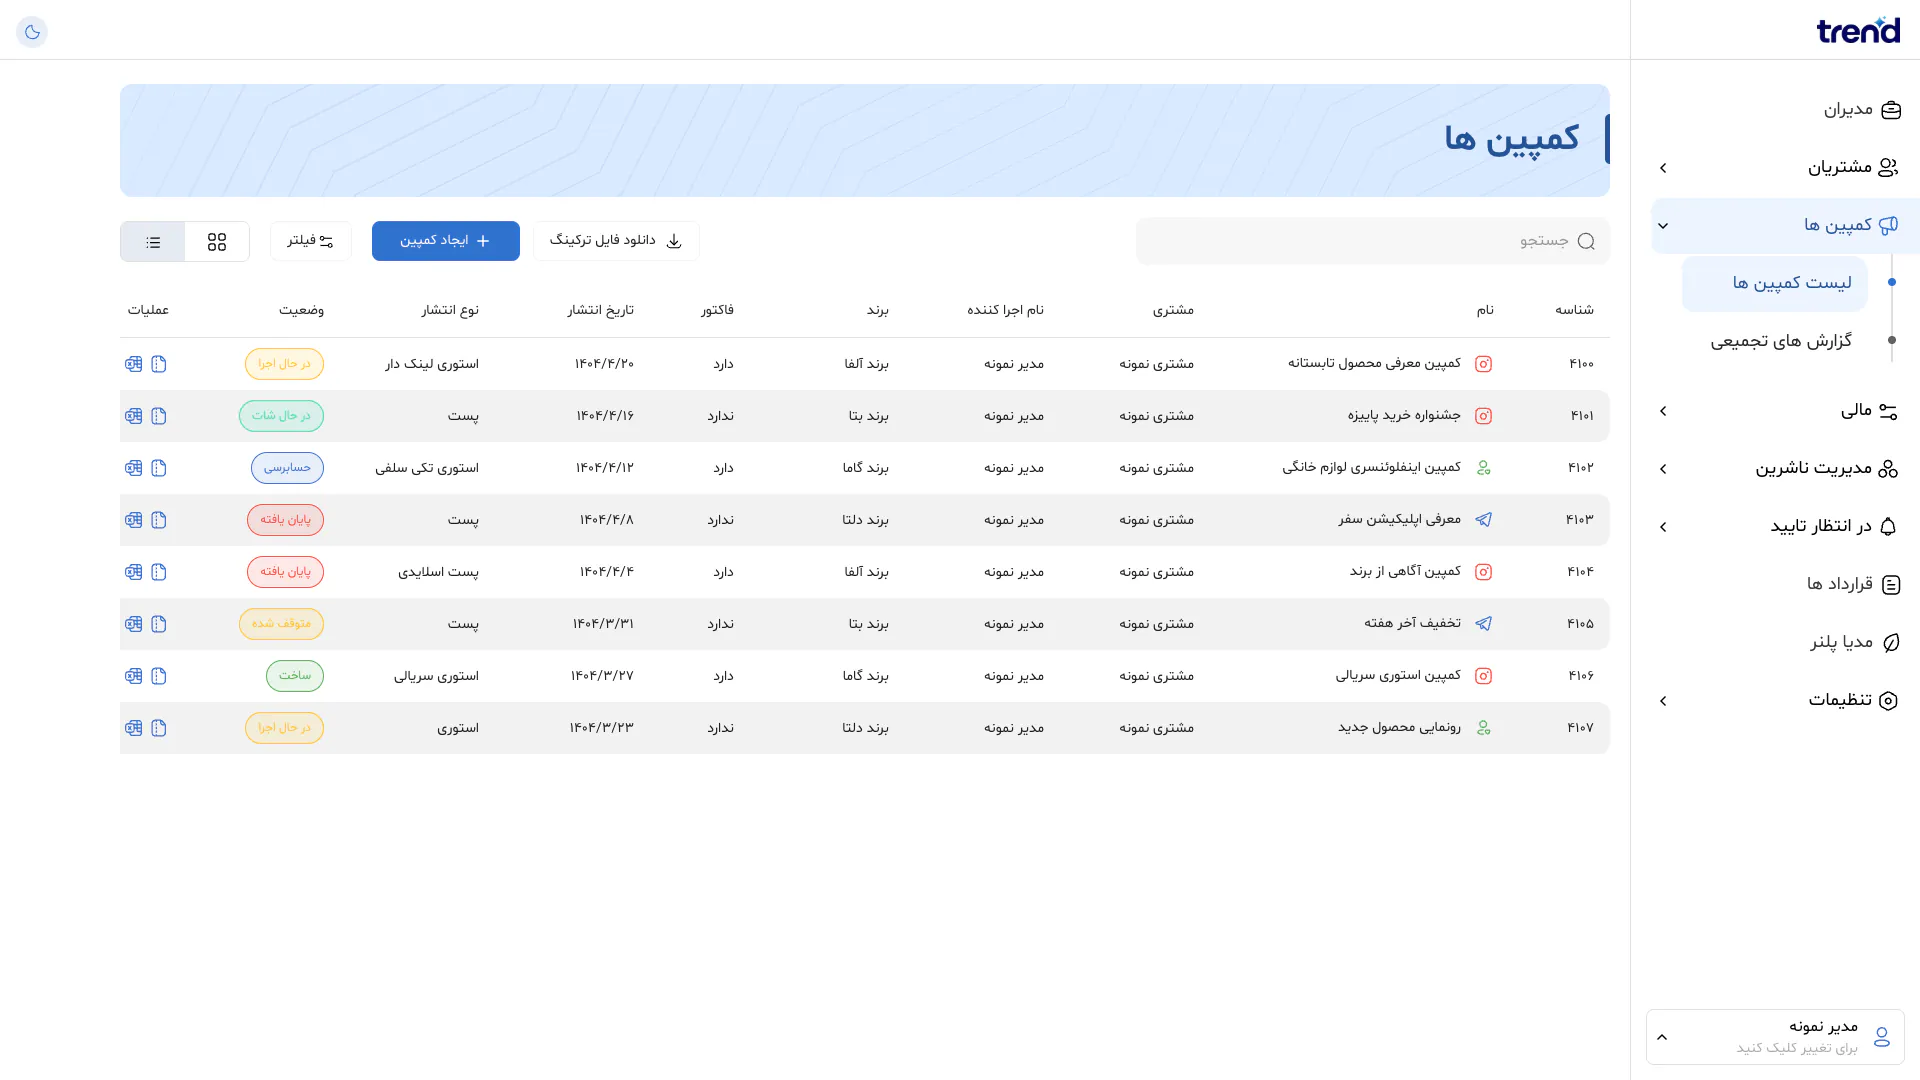This screenshot has height=1080, width=1920.
Task: Click campaign name جشنواره خرید پاییزه
Action: click(1404, 415)
